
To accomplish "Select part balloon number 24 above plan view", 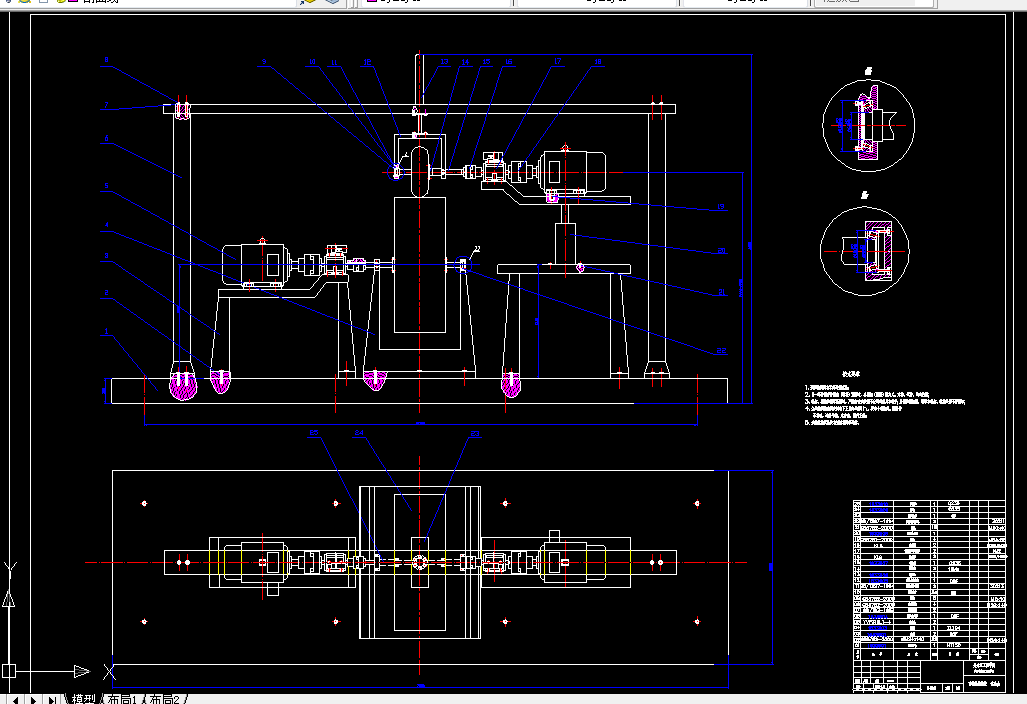I will (359, 433).
